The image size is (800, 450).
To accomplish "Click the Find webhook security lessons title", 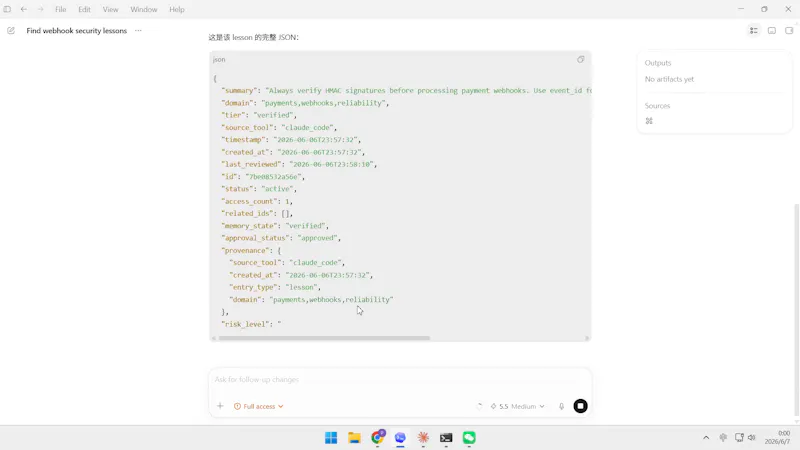I will tap(77, 31).
